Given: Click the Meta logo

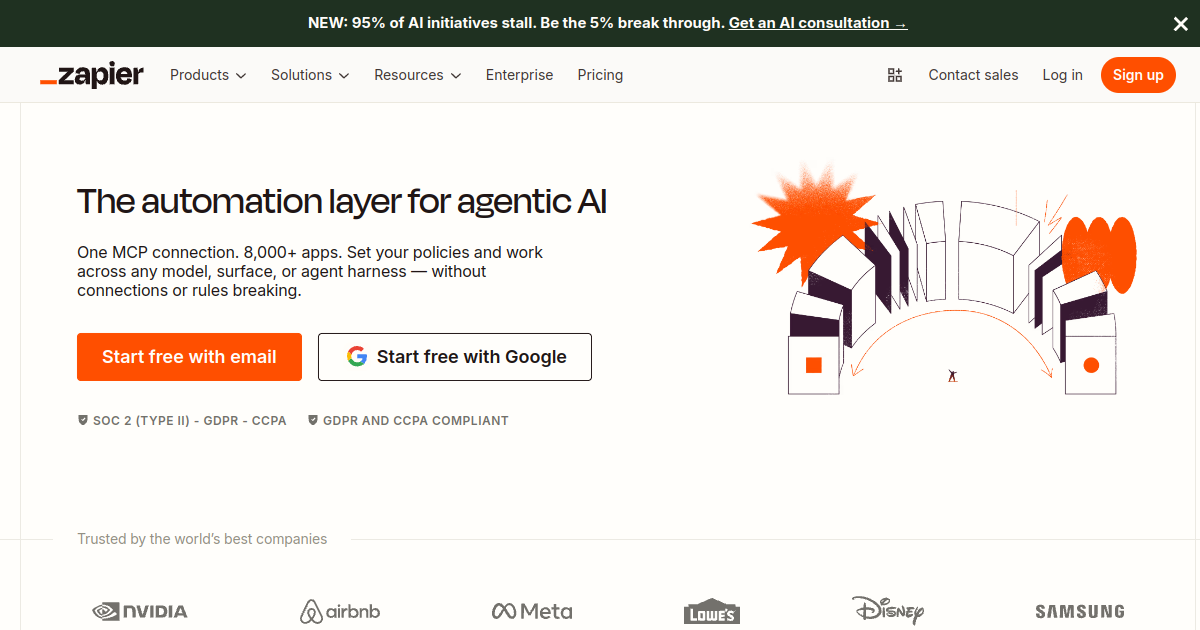Looking at the screenshot, I should point(532,611).
